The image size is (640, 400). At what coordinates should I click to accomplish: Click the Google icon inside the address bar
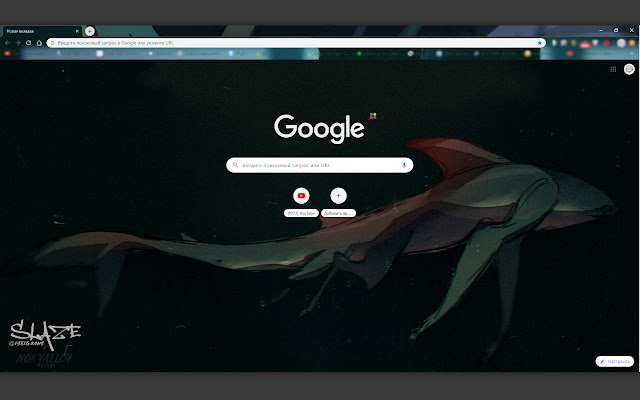tap(52, 43)
